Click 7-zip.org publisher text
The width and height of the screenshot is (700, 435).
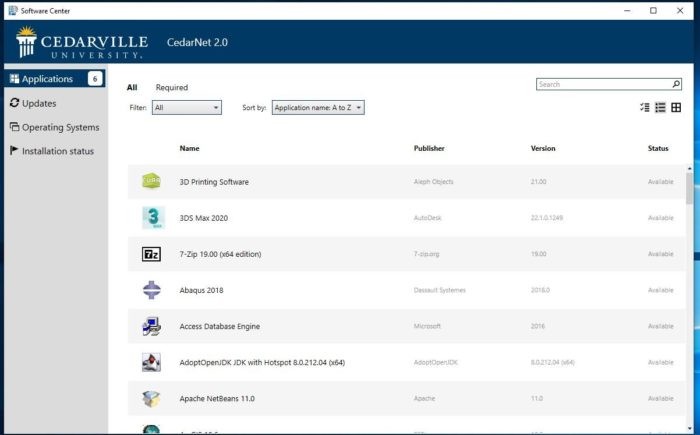coord(426,254)
